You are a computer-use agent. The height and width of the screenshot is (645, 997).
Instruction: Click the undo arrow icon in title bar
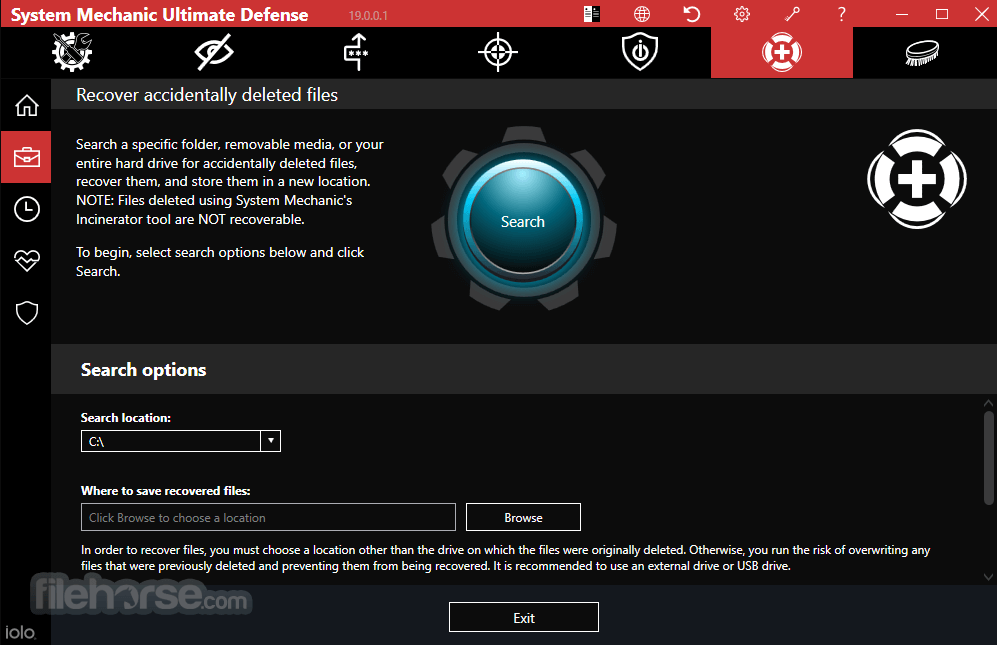tap(692, 14)
